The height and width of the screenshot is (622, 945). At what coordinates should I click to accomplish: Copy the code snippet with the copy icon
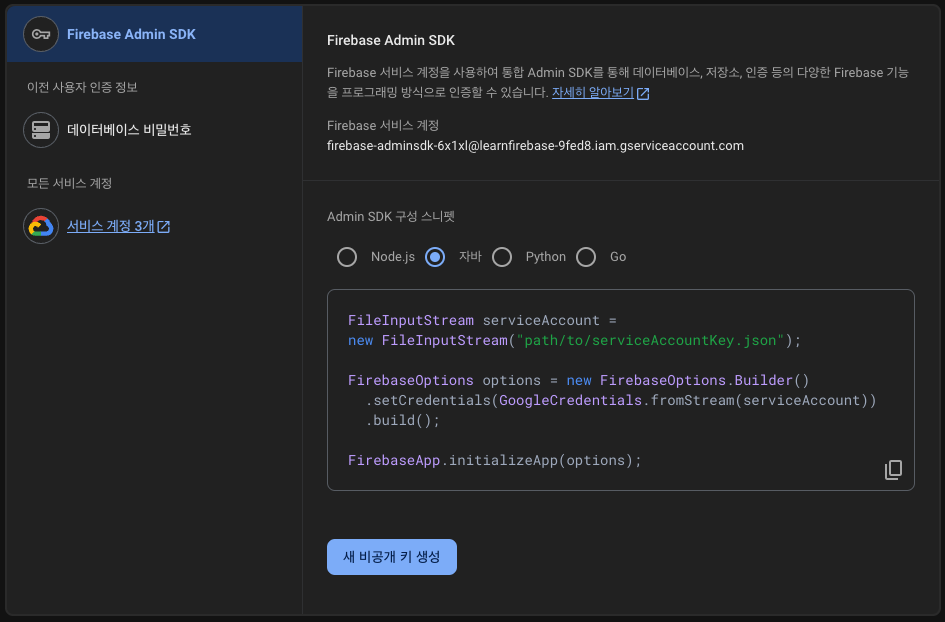click(893, 470)
